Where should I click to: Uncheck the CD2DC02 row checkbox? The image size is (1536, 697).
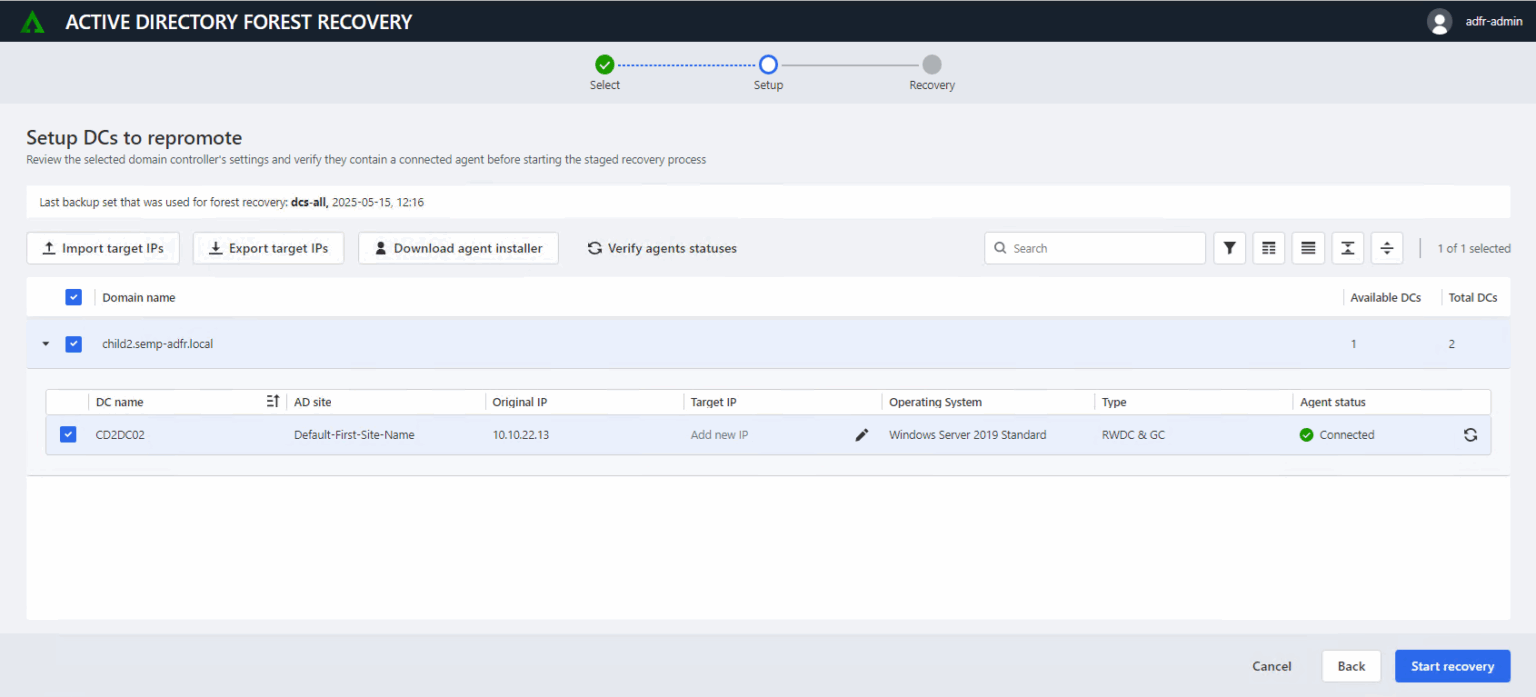[x=67, y=434]
